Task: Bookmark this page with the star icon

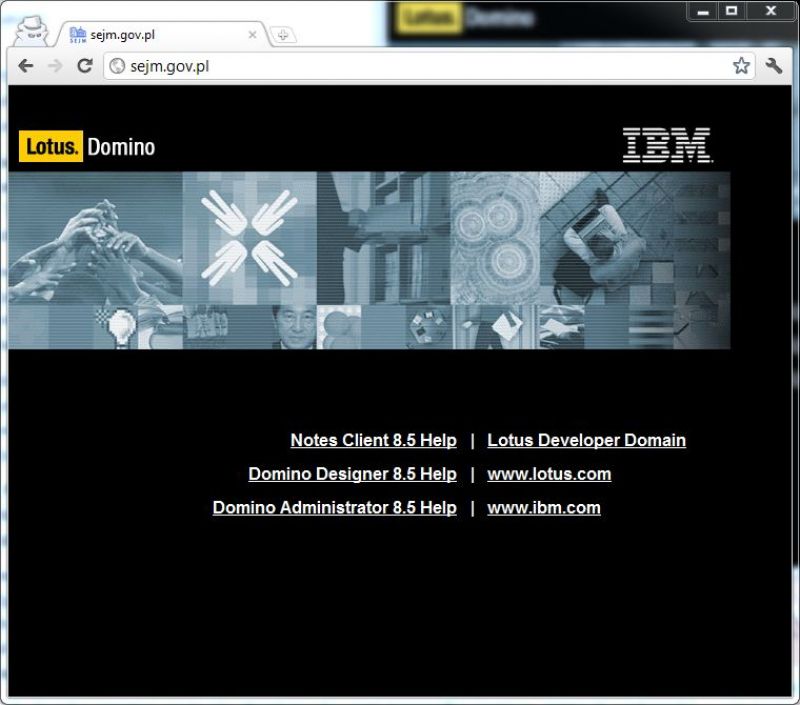Action: (741, 66)
